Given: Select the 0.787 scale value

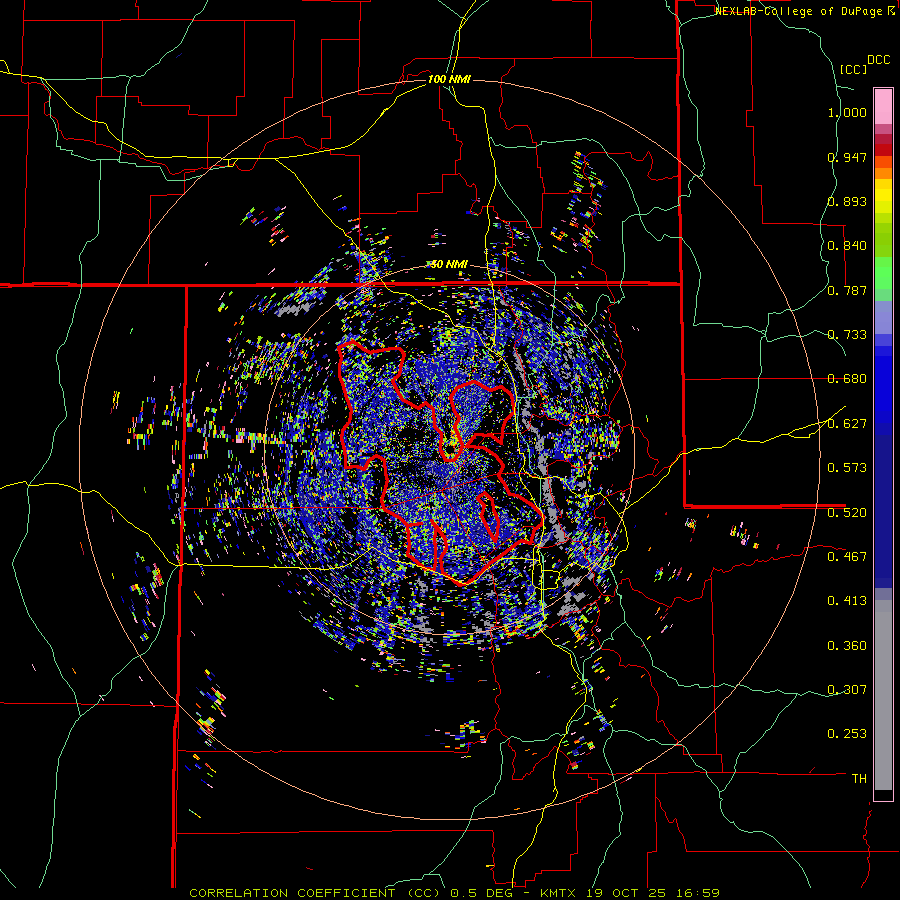Looking at the screenshot, I should [847, 290].
